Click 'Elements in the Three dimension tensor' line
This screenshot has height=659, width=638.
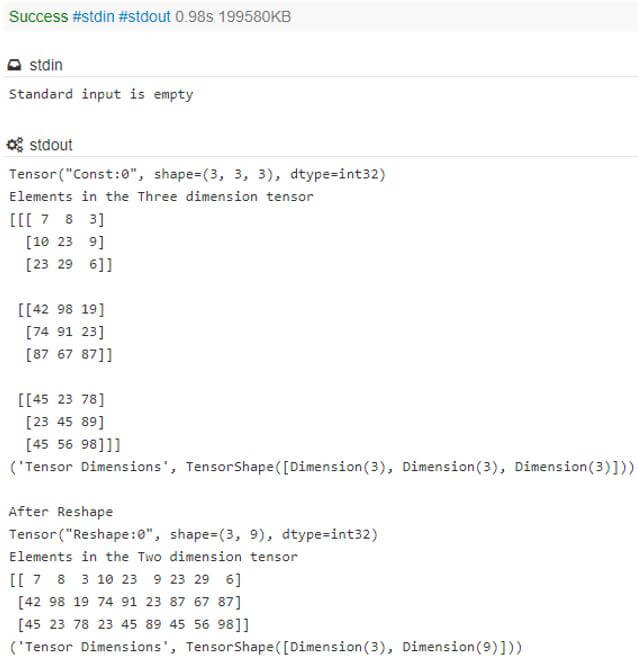[161, 196]
